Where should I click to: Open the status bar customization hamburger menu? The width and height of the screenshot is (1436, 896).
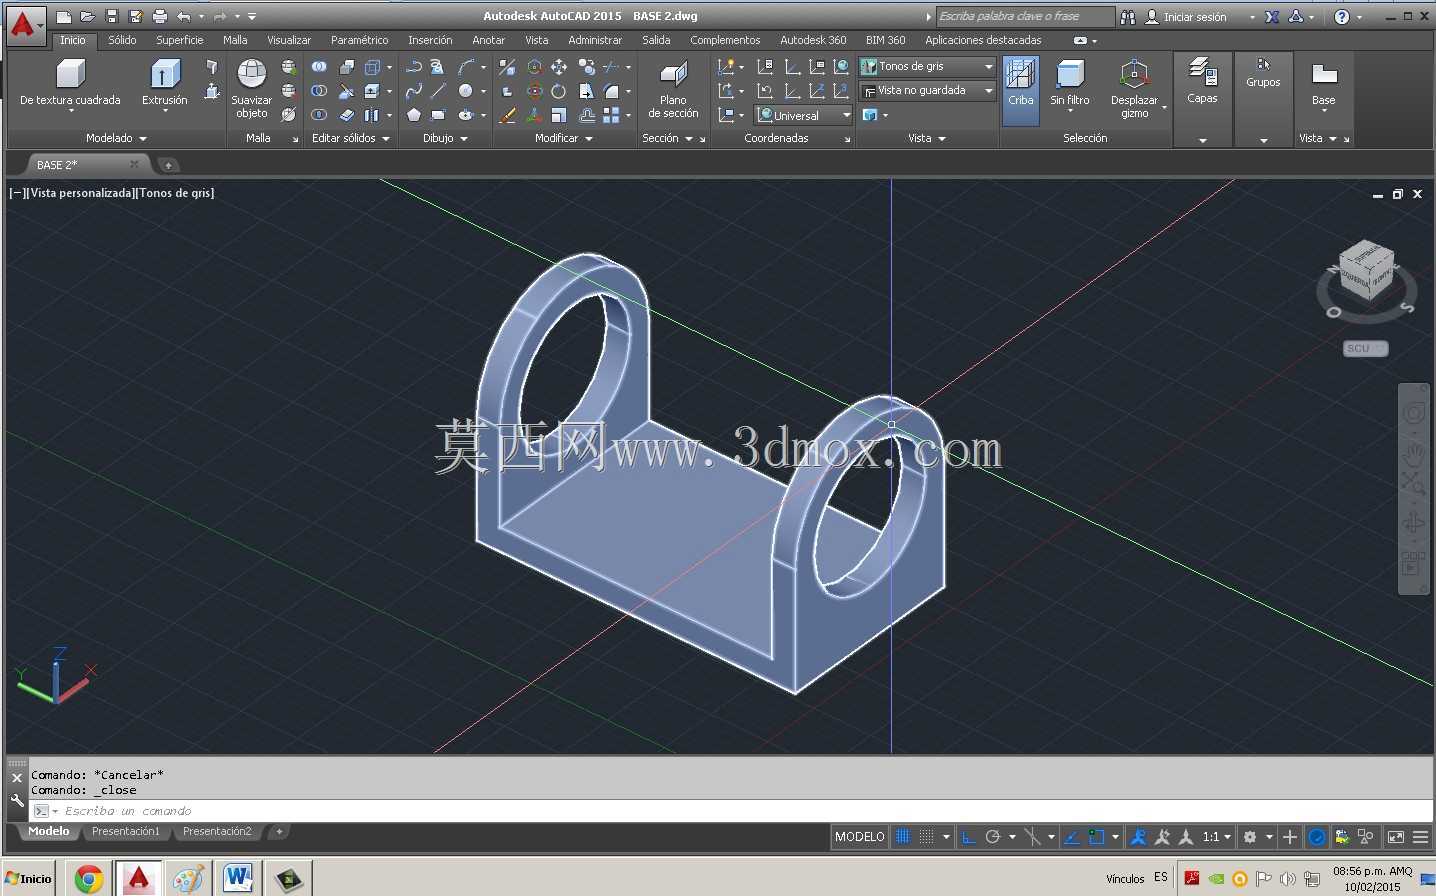point(1420,837)
